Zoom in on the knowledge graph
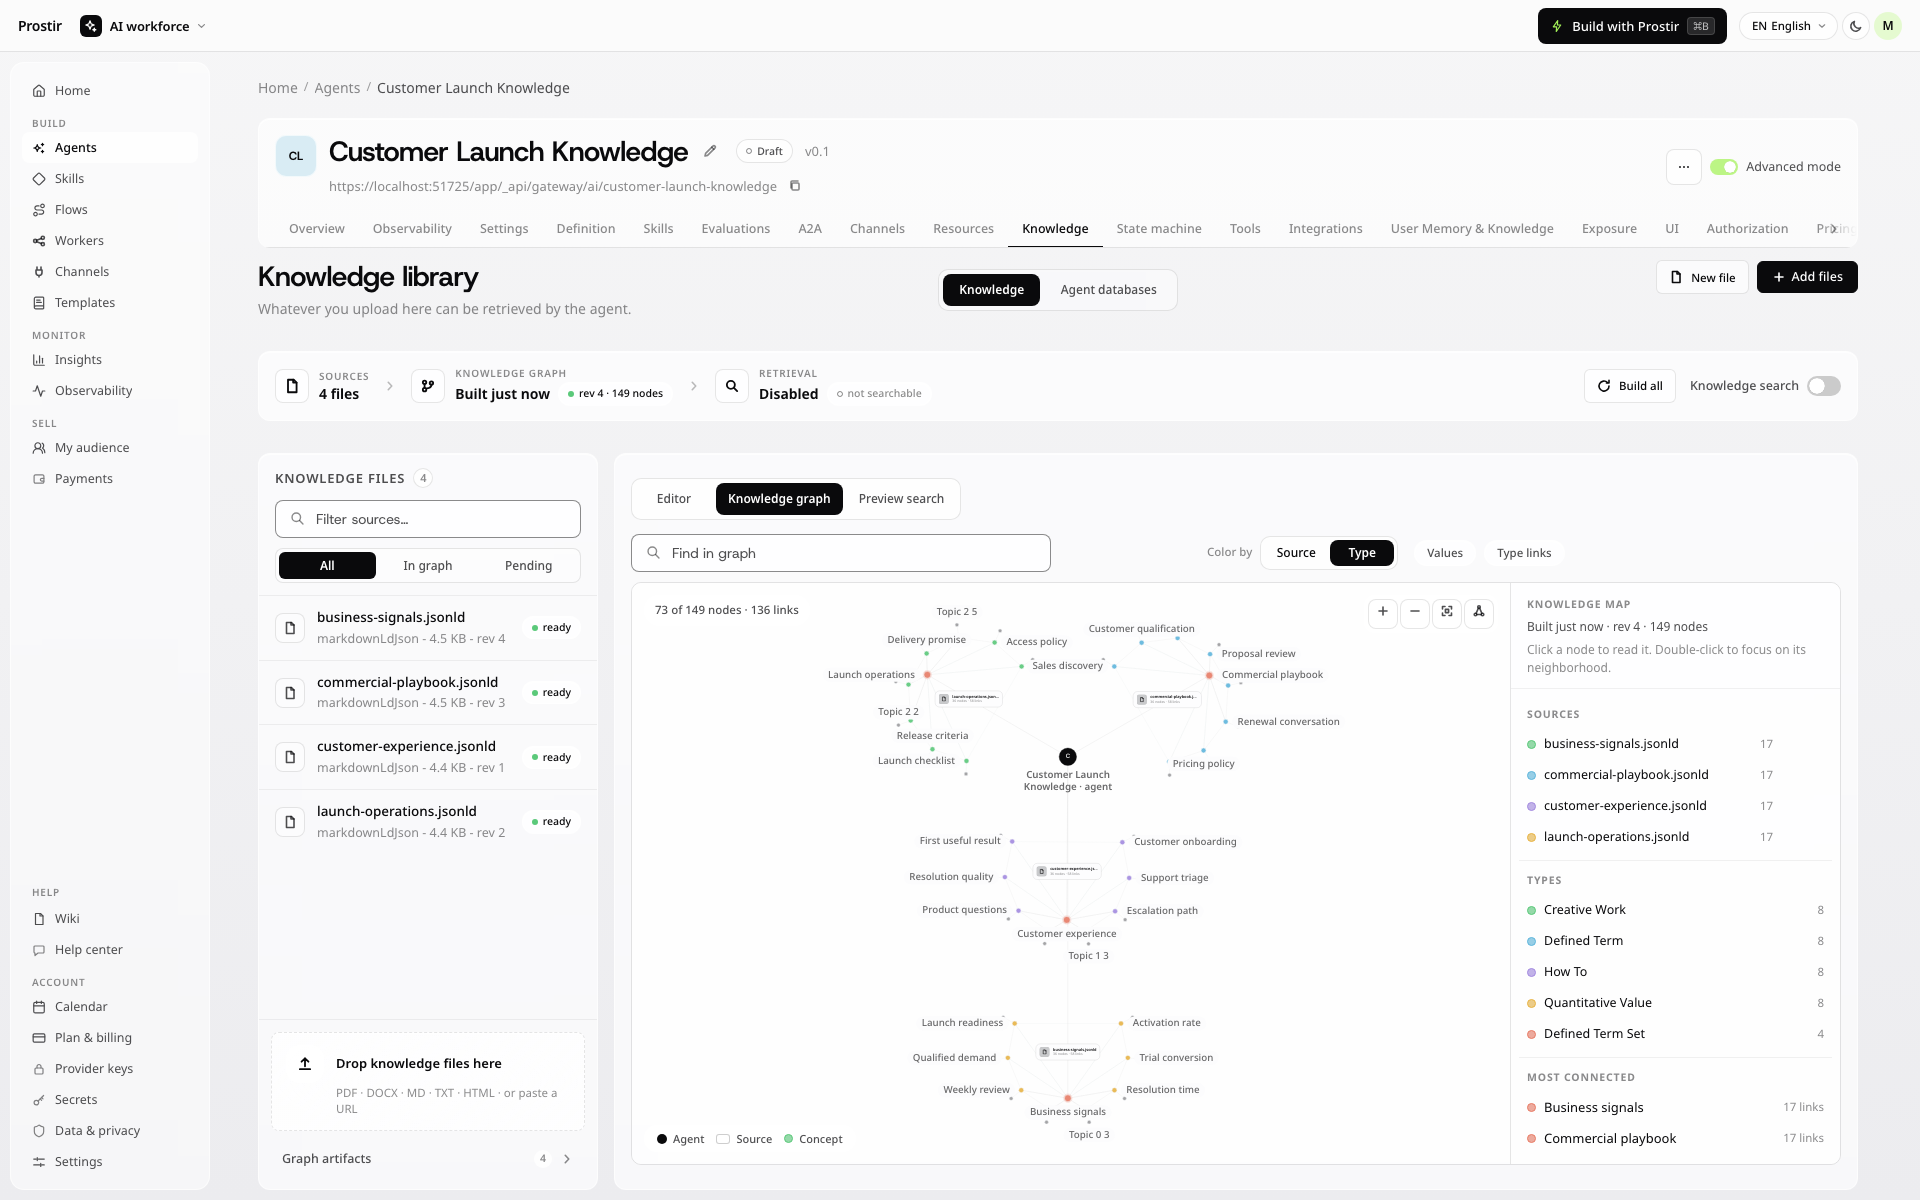The width and height of the screenshot is (1920, 1200). pos(1383,611)
